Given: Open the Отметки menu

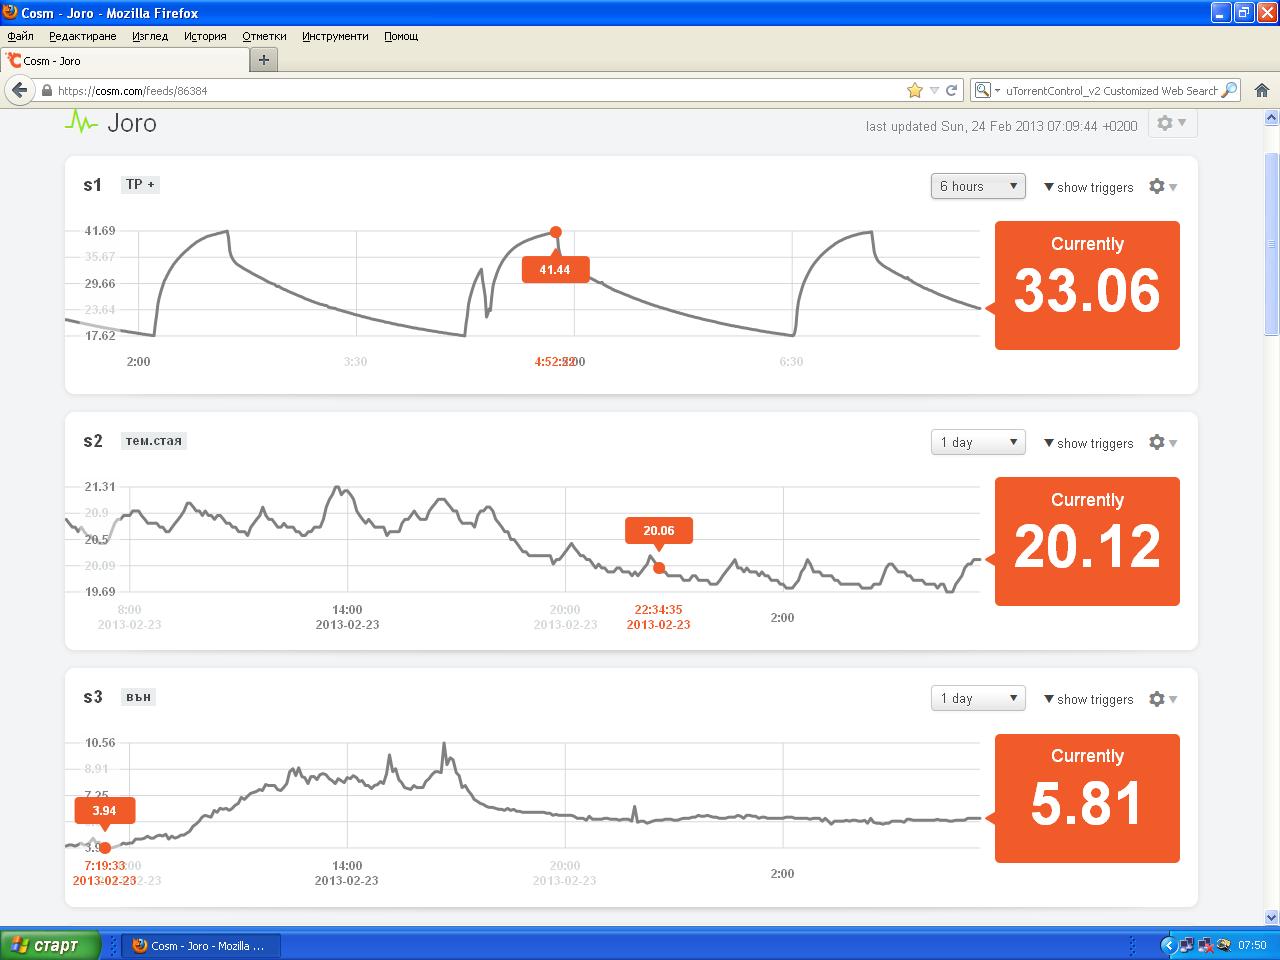Looking at the screenshot, I should (264, 36).
